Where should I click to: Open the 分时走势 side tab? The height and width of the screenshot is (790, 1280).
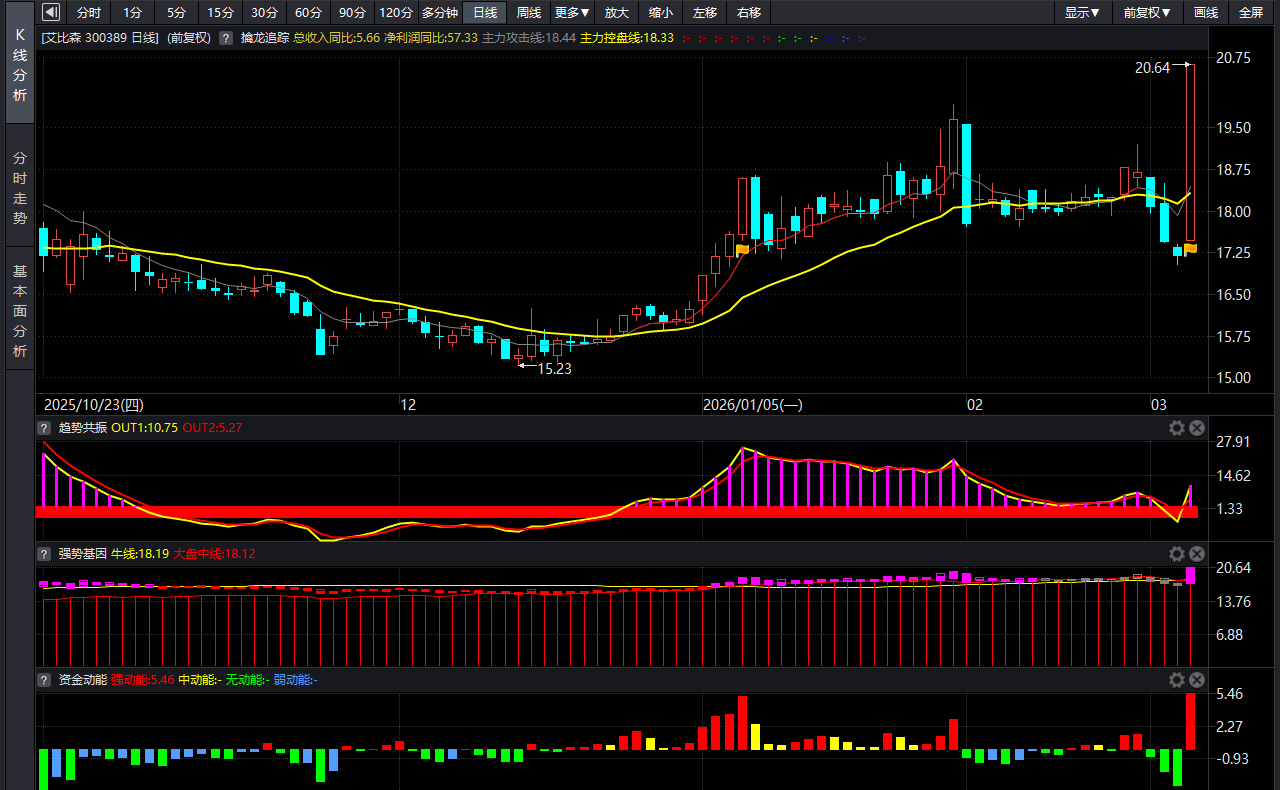20,187
